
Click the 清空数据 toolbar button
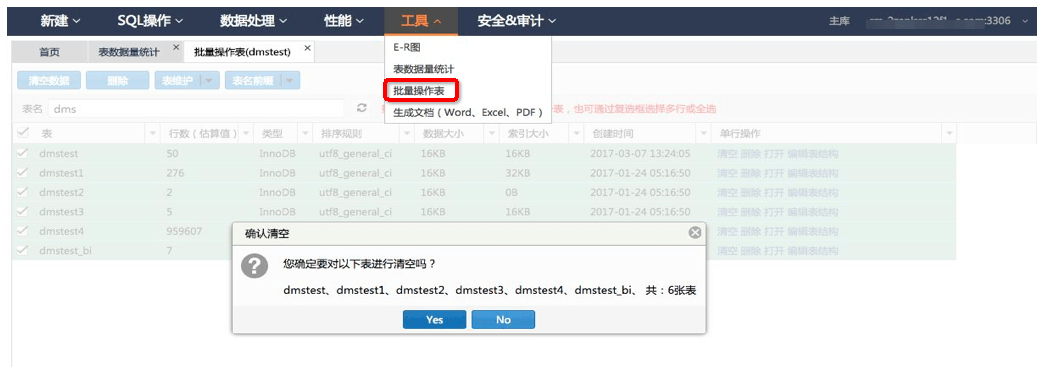(x=49, y=81)
